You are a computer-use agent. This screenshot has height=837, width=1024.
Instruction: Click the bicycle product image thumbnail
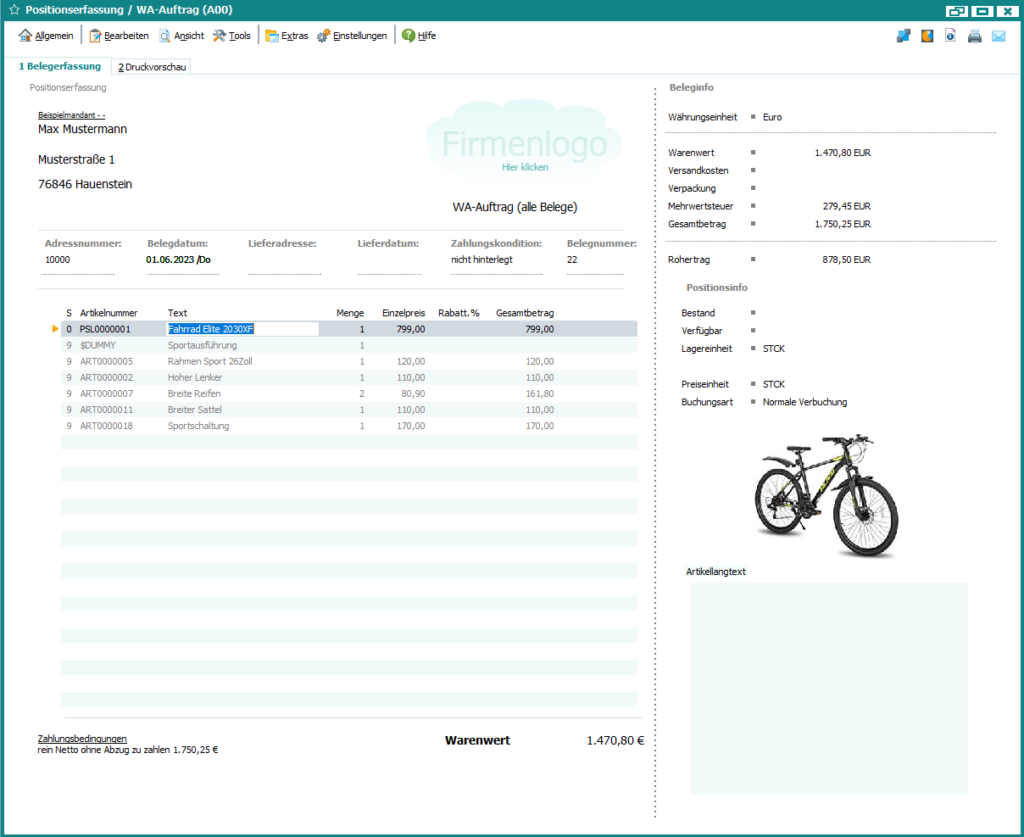click(827, 495)
